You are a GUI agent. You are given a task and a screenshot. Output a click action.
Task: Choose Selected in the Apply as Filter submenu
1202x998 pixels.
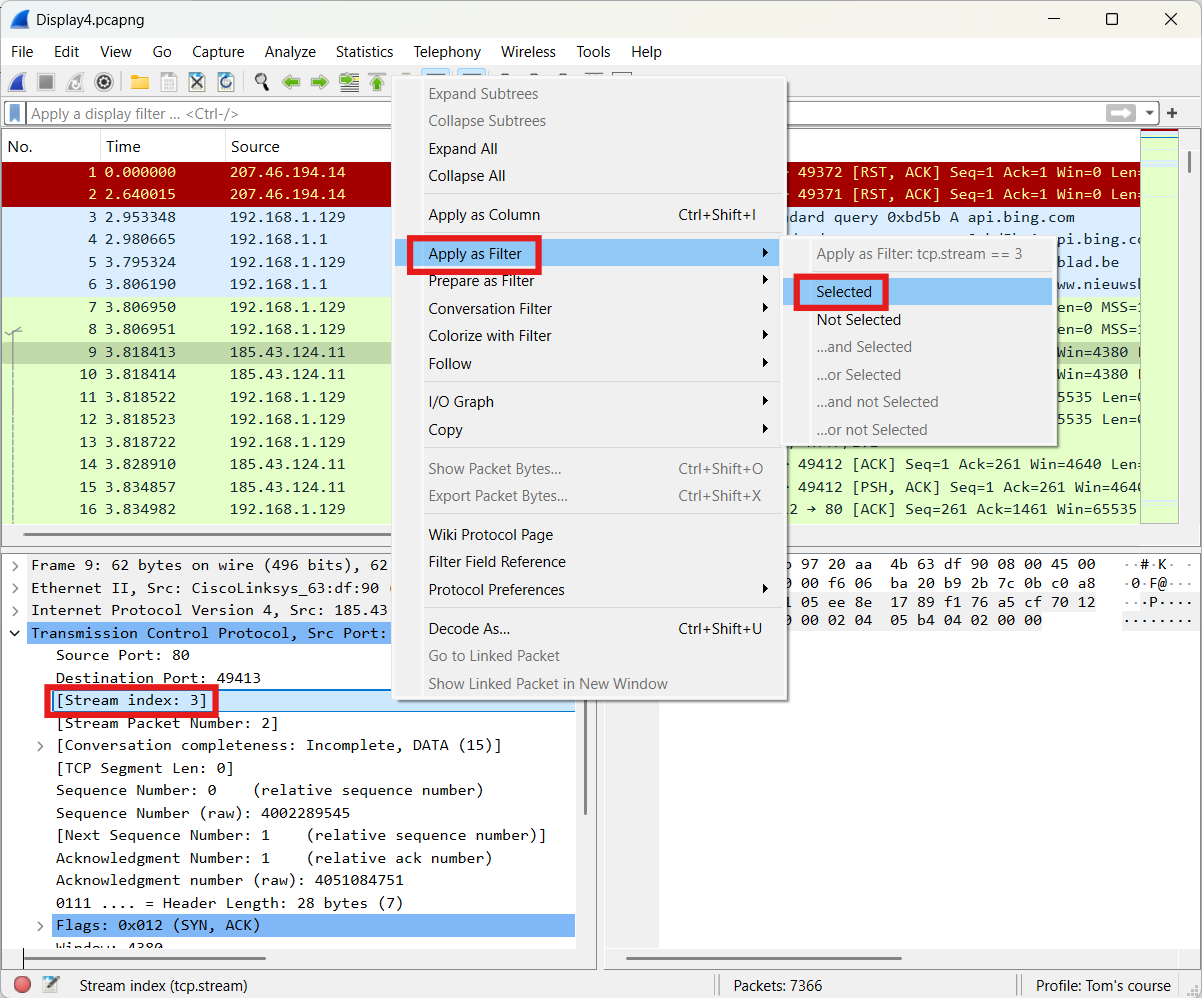918,292
